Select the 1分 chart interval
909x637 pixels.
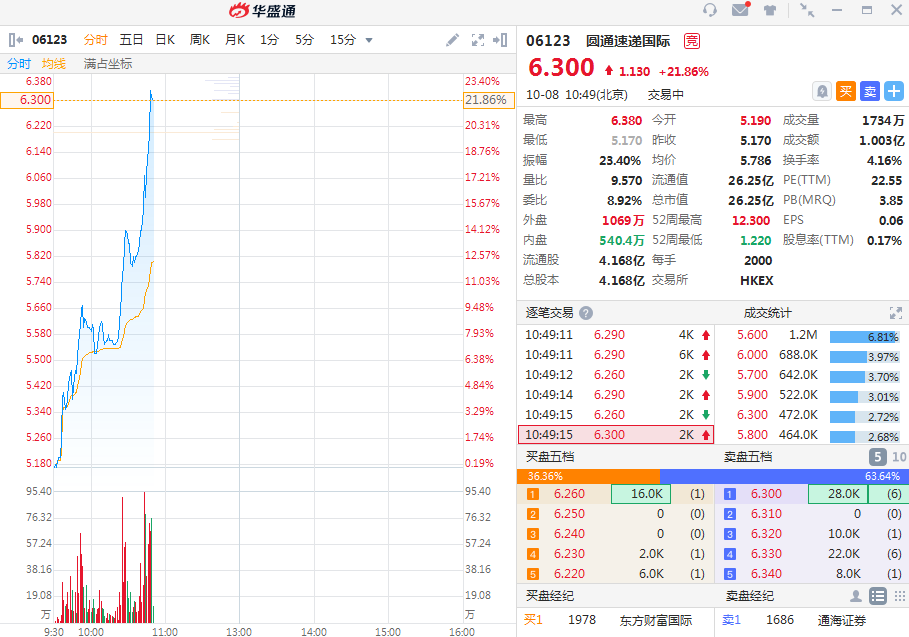coord(269,39)
